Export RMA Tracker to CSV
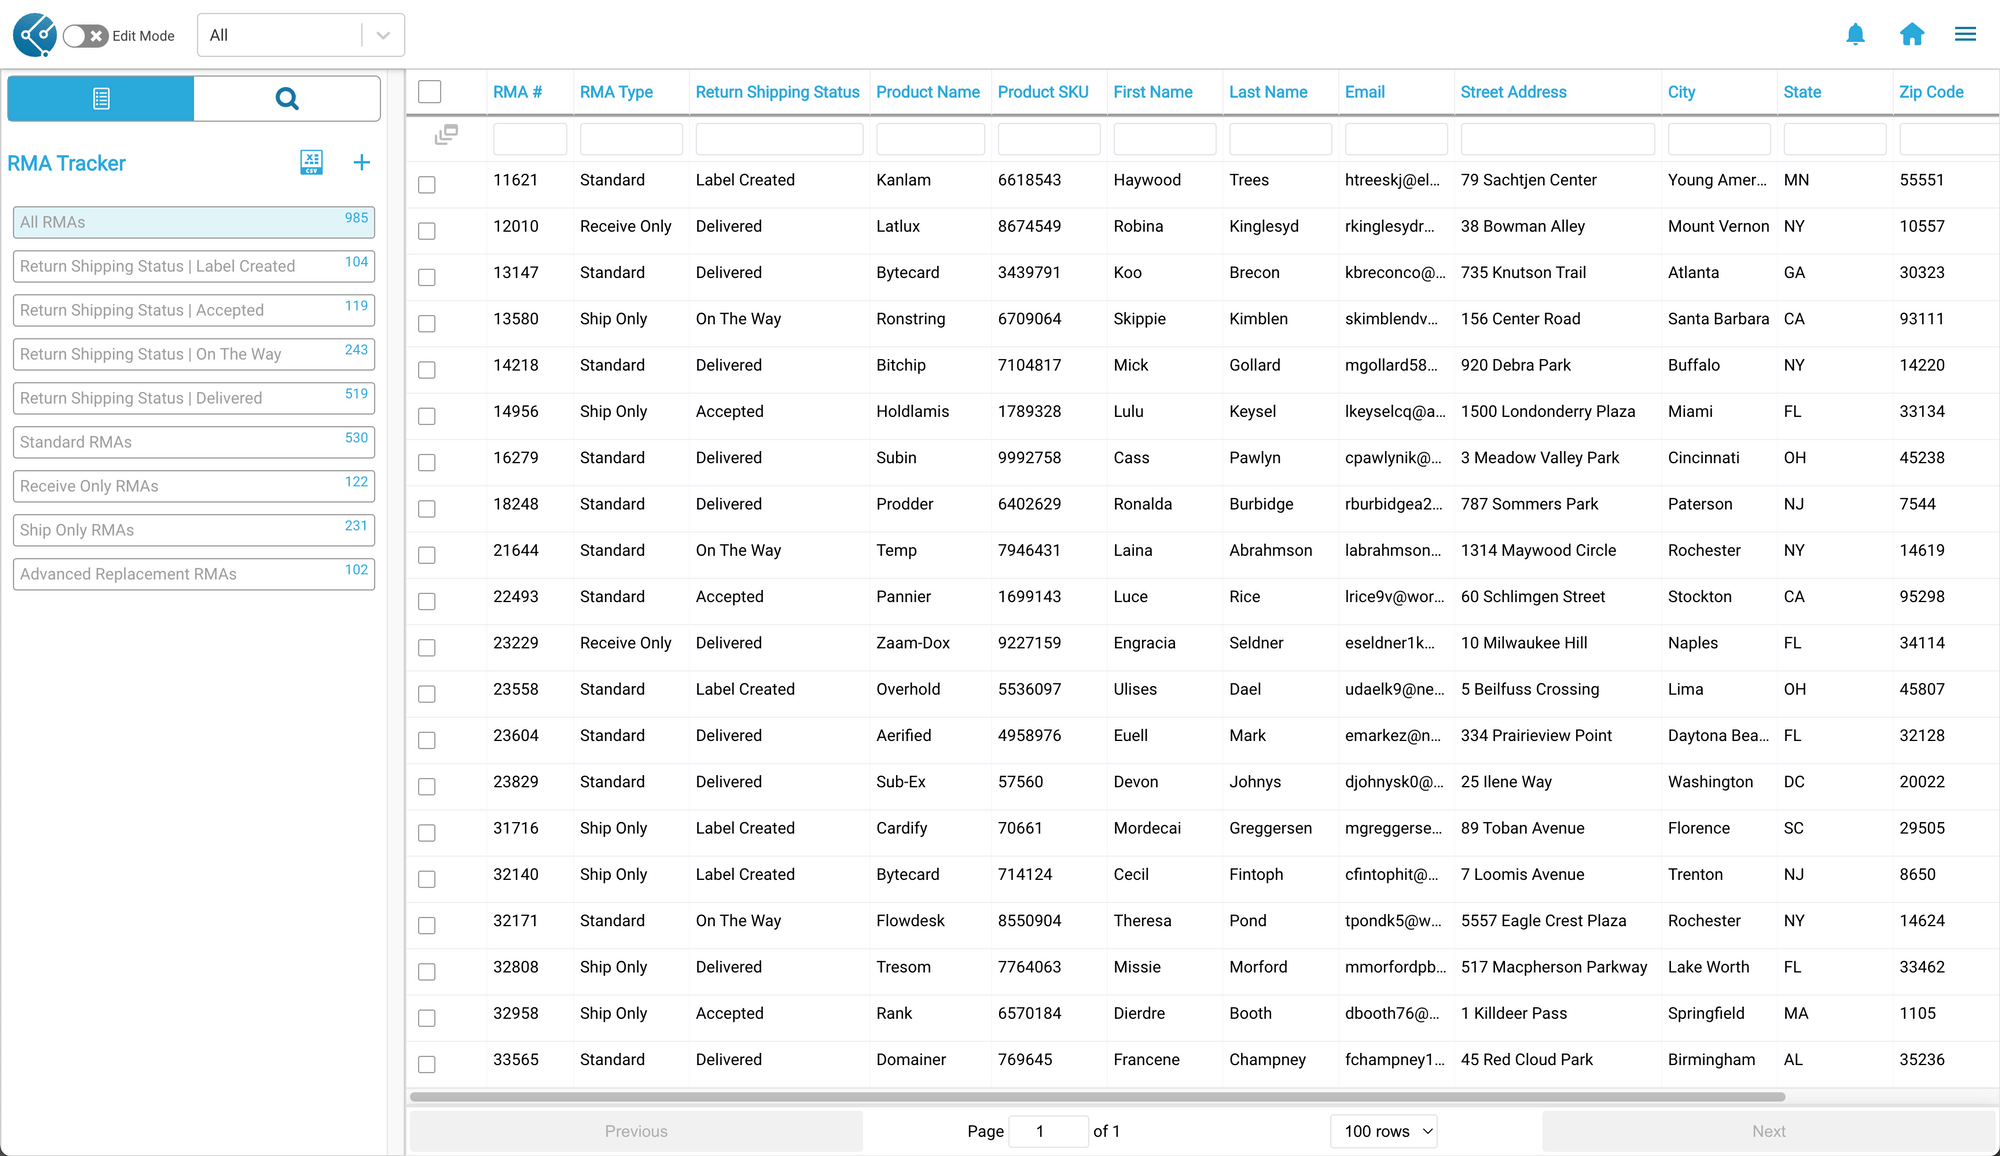This screenshot has width=2000, height=1156. 311,162
